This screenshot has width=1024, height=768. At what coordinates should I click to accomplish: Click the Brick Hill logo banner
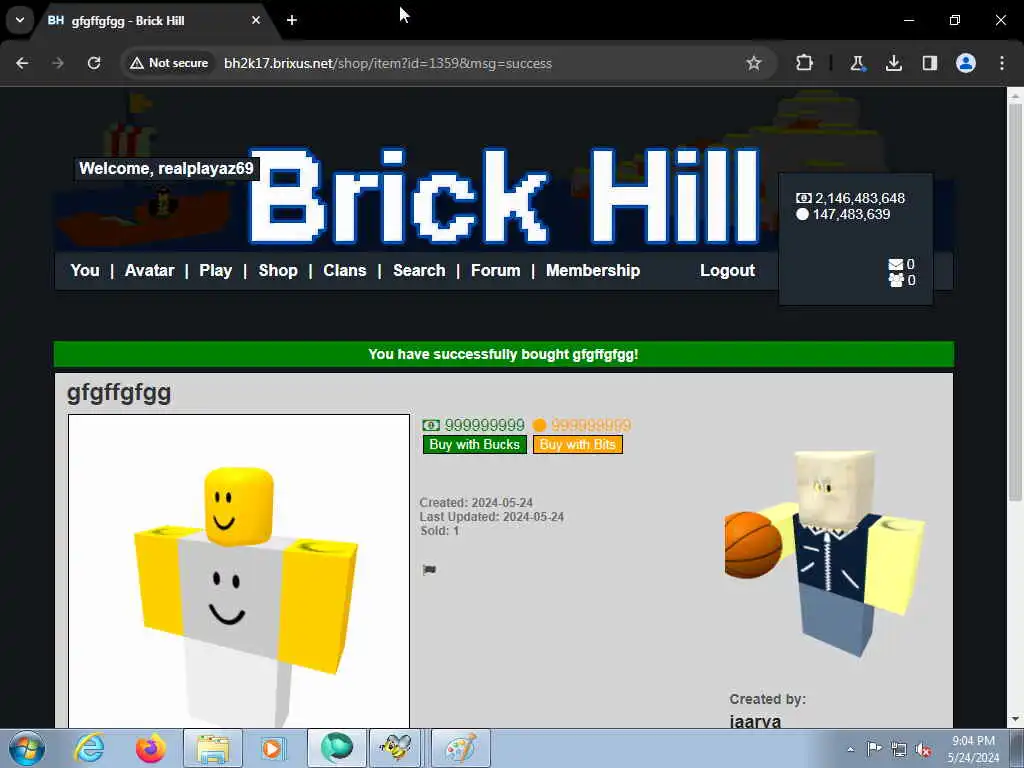[504, 196]
